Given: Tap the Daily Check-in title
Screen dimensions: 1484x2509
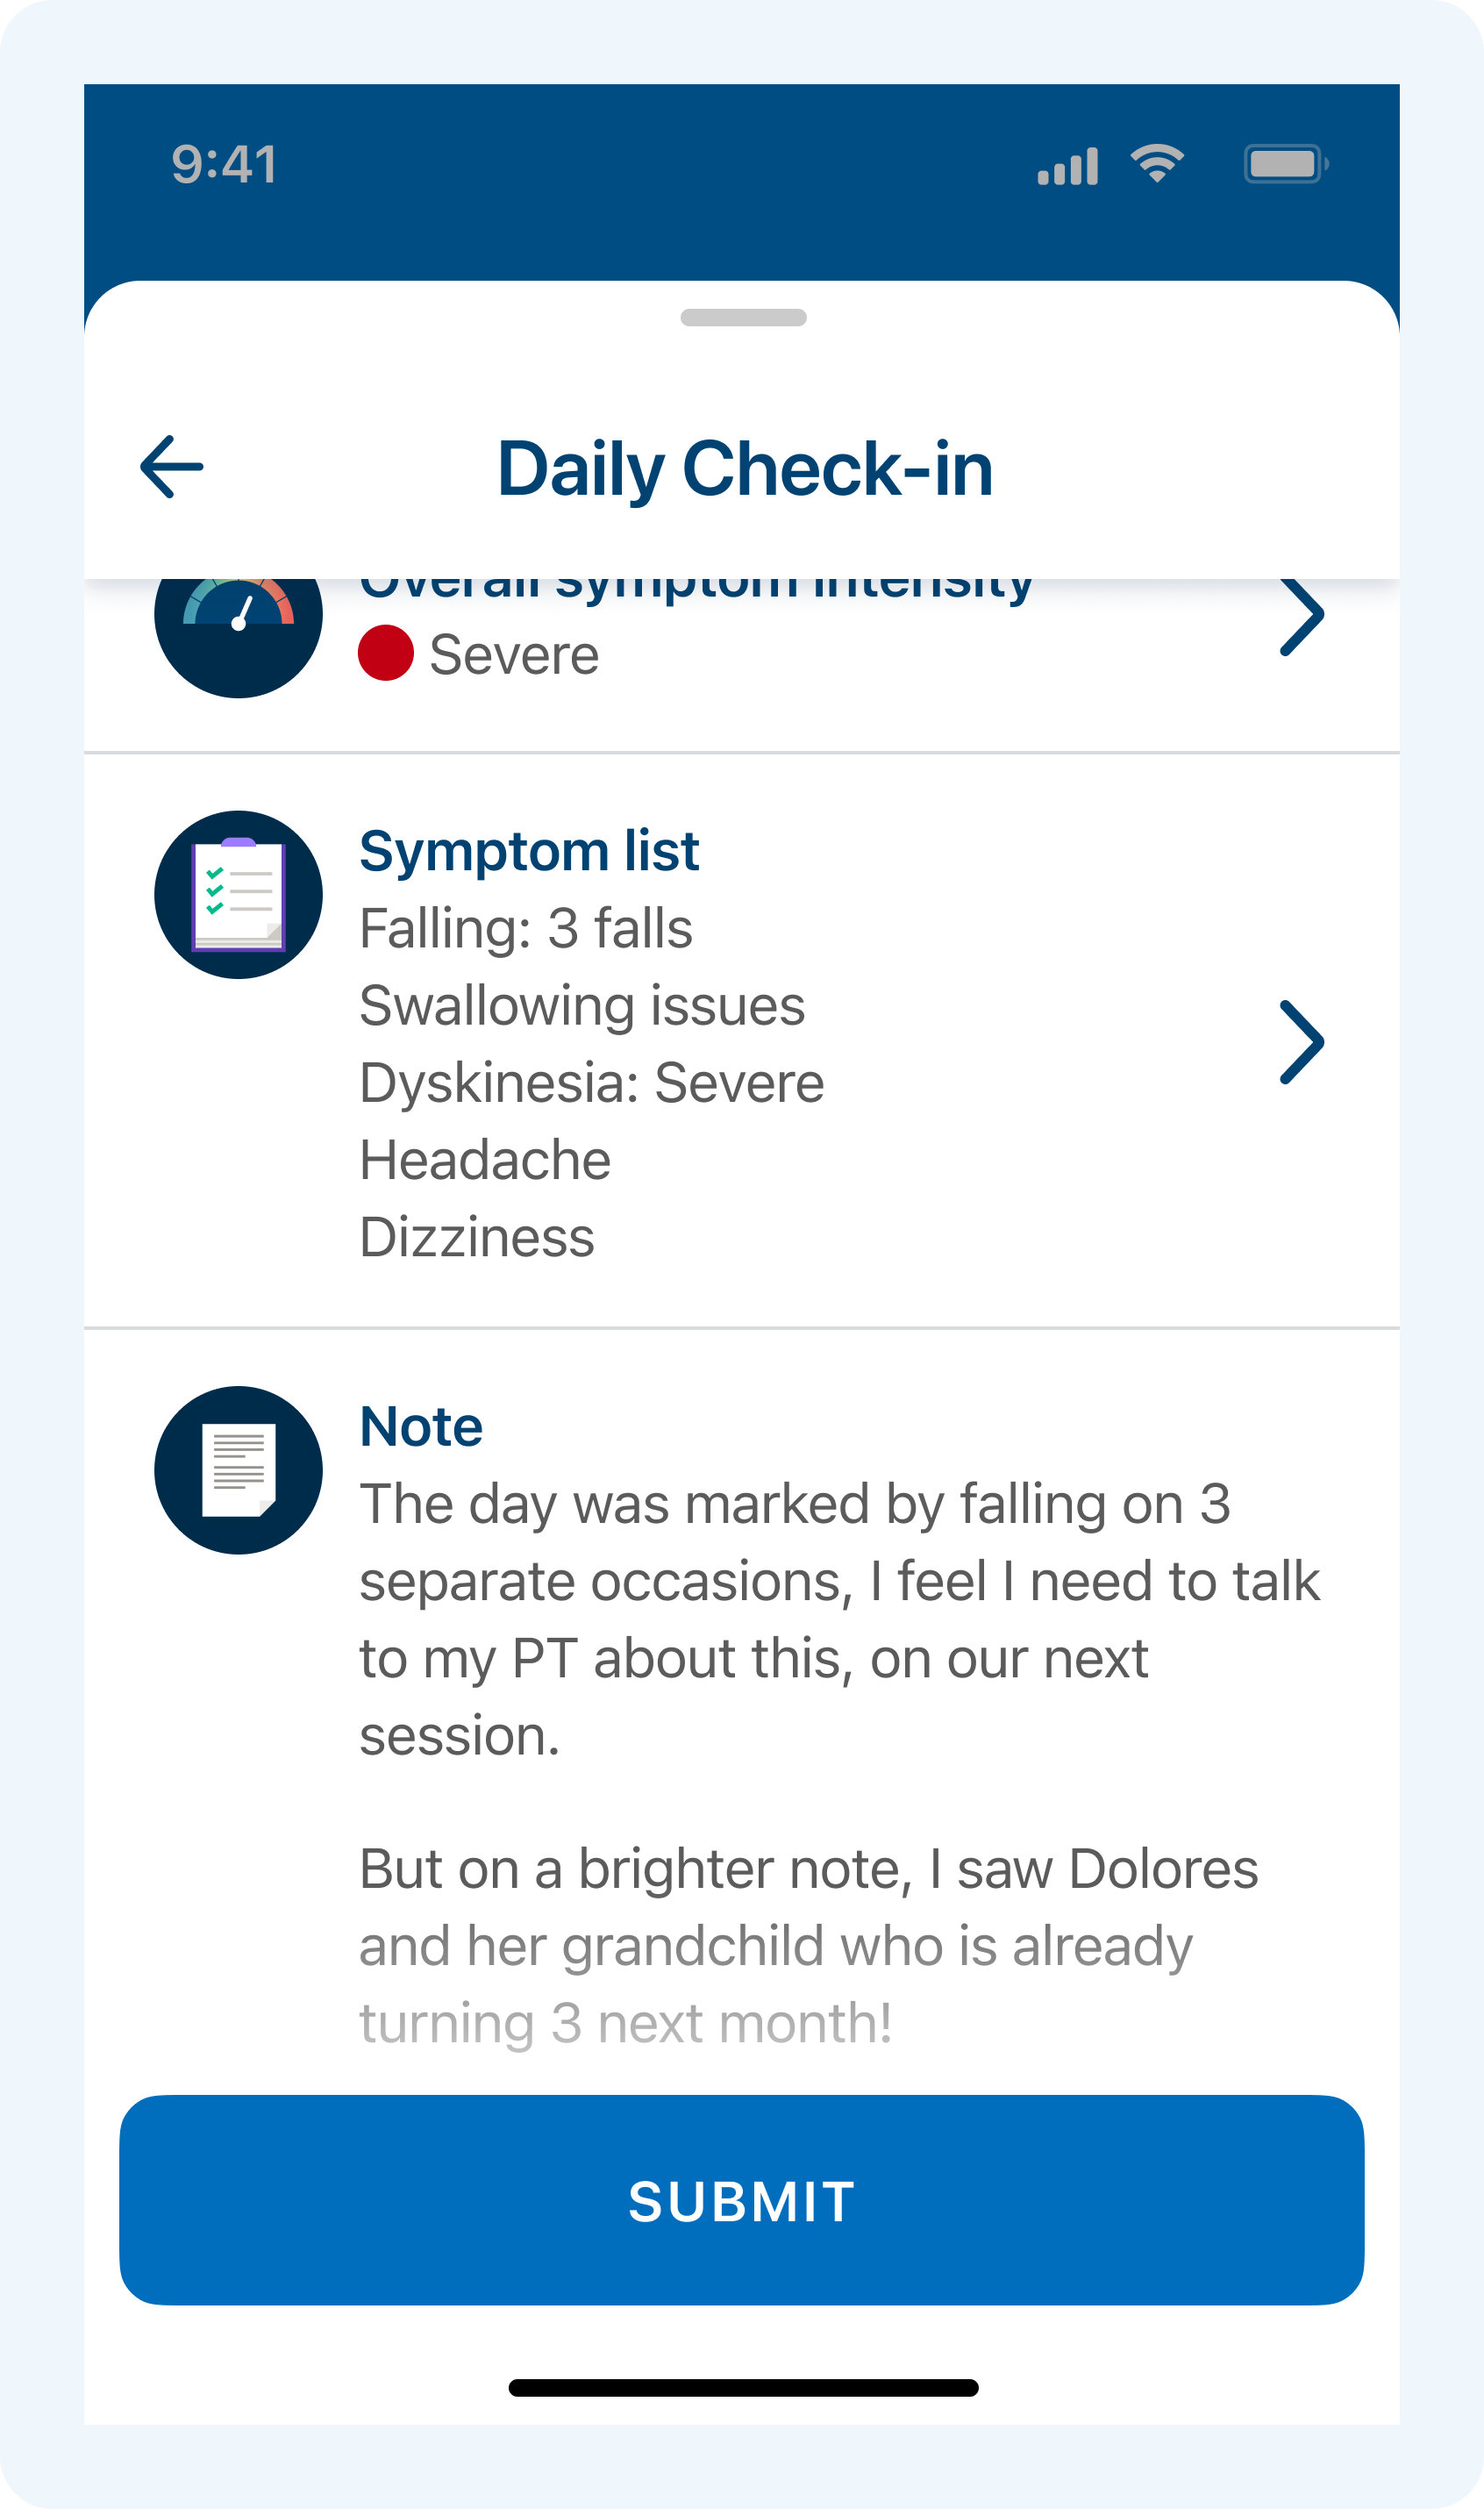Looking at the screenshot, I should 745,468.
